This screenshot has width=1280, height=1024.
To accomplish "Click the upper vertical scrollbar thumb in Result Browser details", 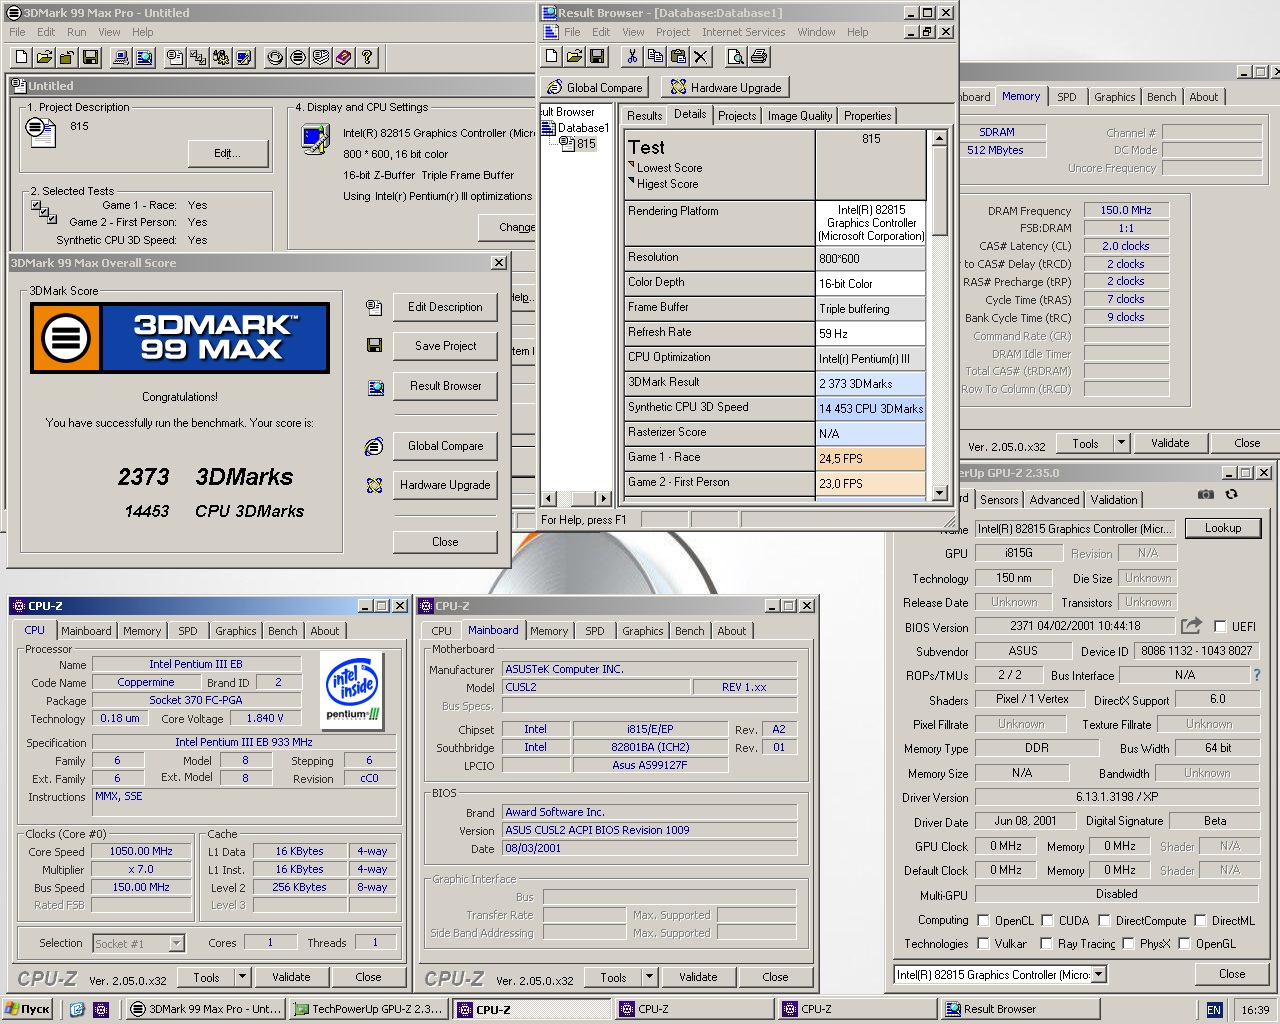I will tap(939, 191).
